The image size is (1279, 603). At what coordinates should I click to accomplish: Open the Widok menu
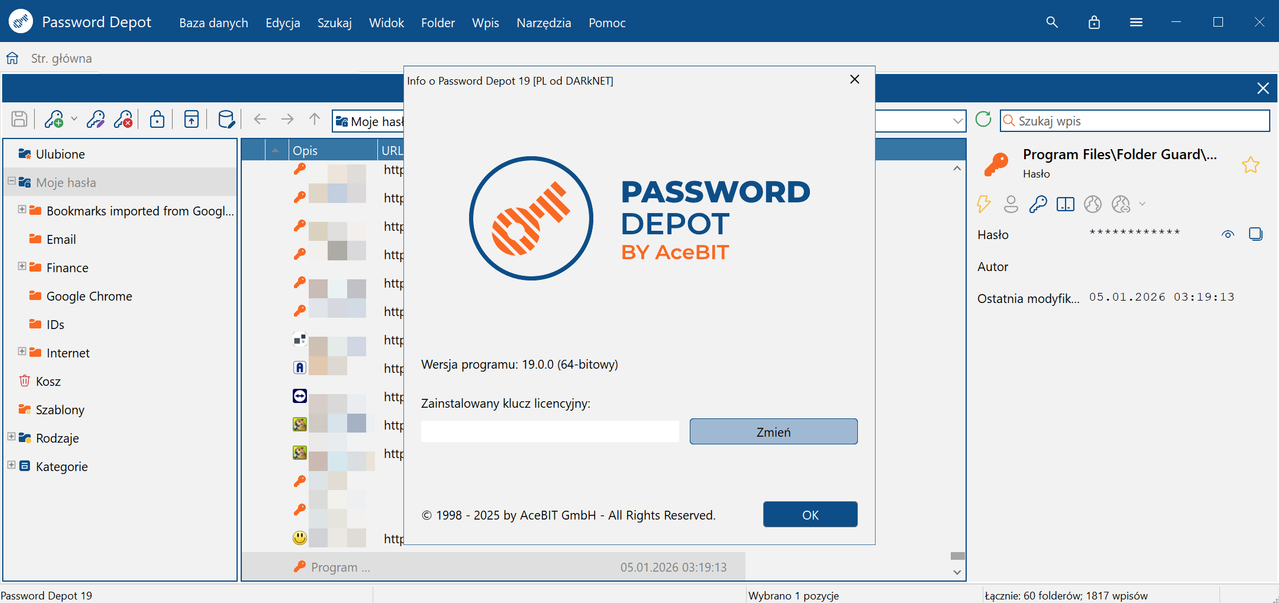[387, 22]
